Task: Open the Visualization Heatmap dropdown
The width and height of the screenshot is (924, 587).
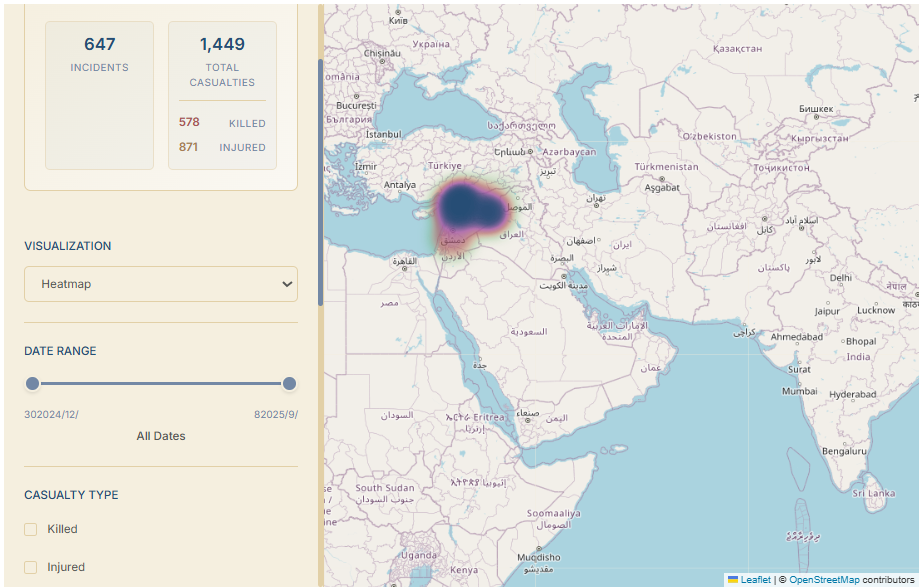Action: 161,284
